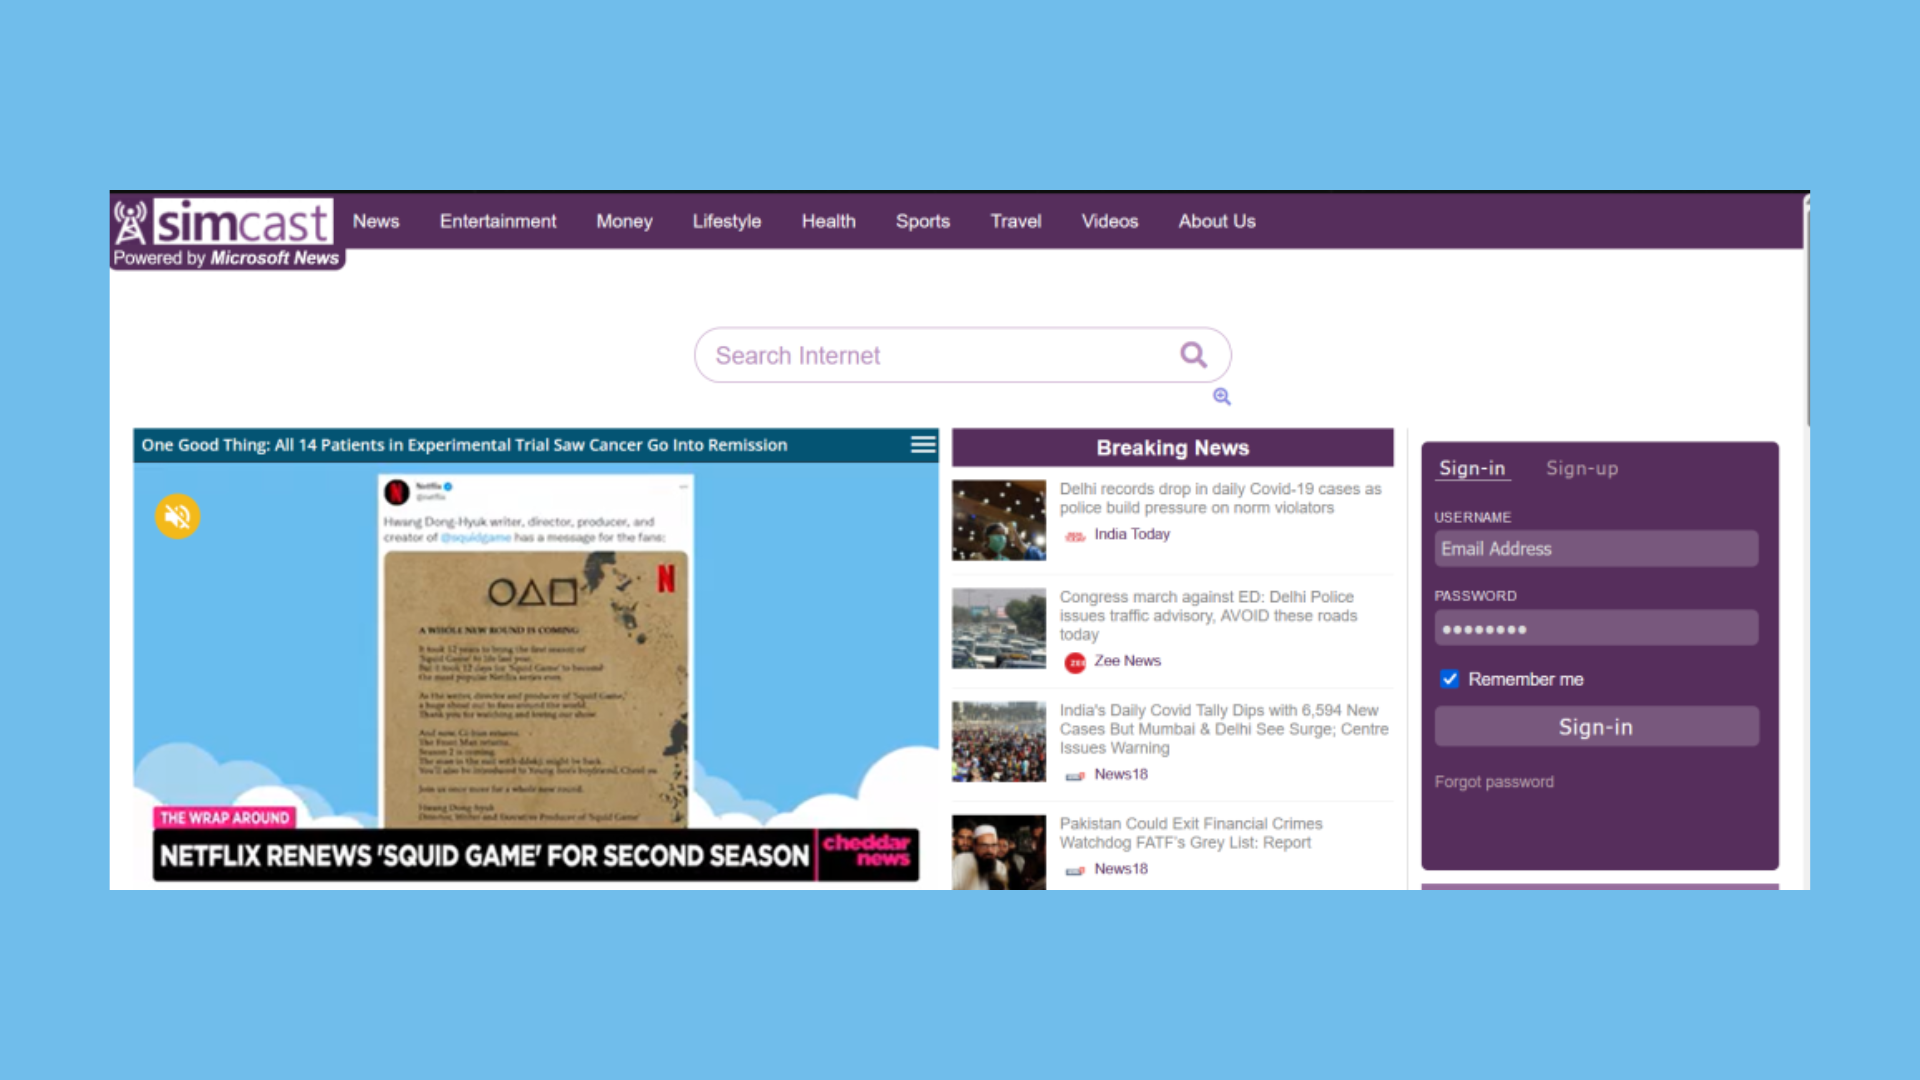Click the India Today source label
The width and height of the screenshot is (1920, 1080).
click(1132, 534)
